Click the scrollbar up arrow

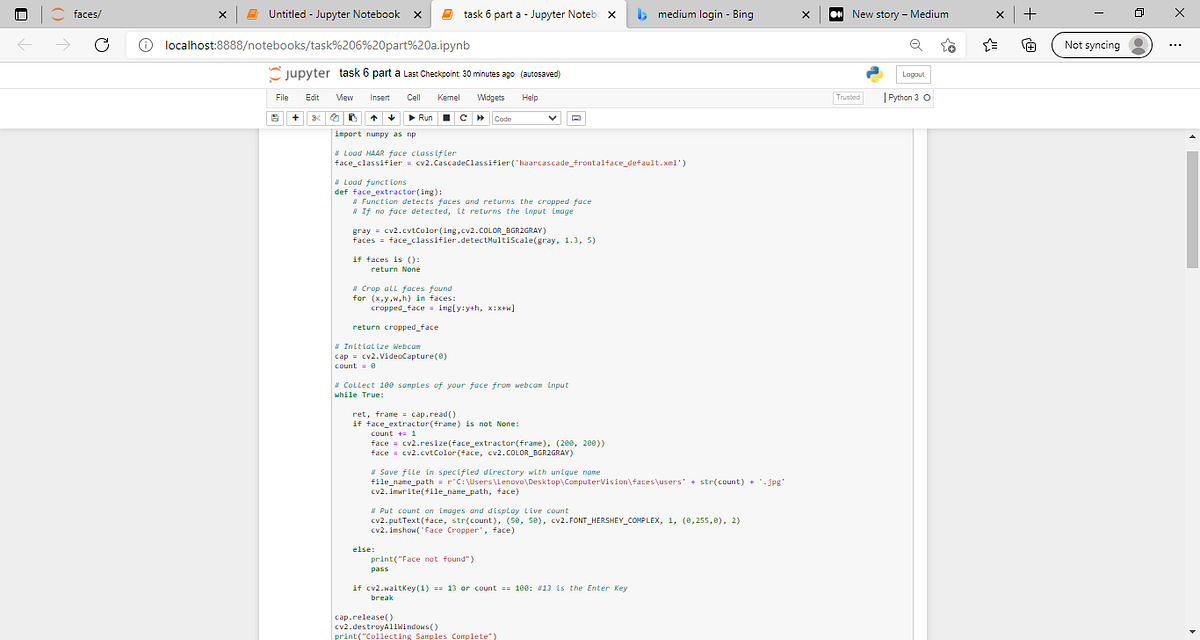coord(1191,136)
